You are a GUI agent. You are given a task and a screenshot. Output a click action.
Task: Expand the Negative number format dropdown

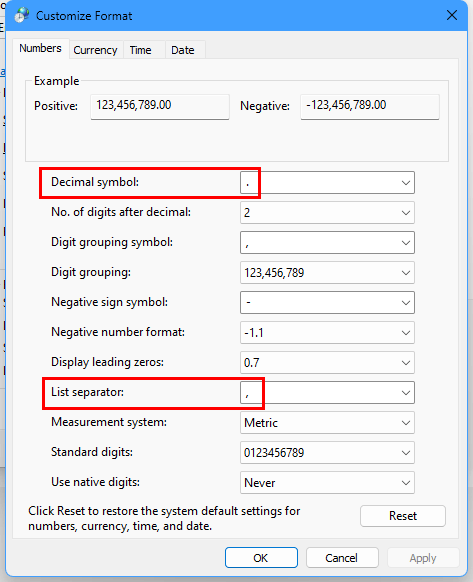click(327, 333)
